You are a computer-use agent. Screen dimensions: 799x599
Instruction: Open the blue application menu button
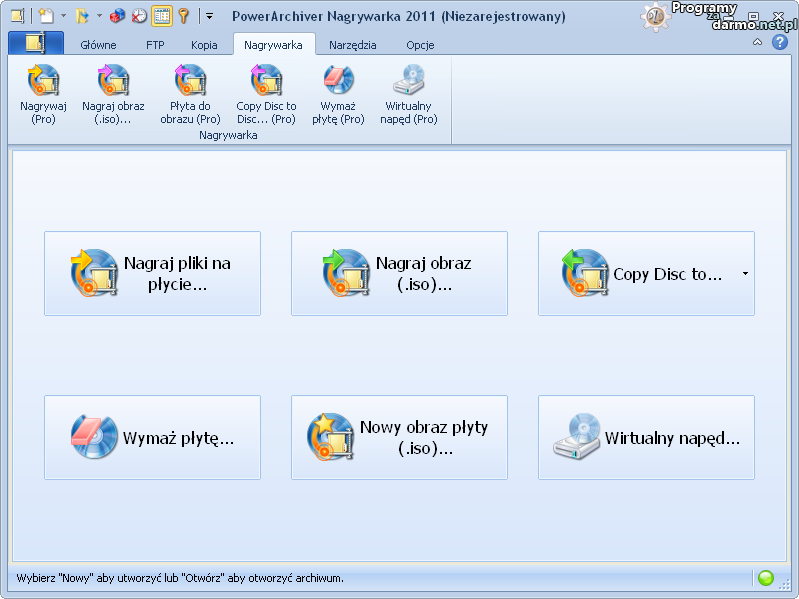tap(35, 43)
